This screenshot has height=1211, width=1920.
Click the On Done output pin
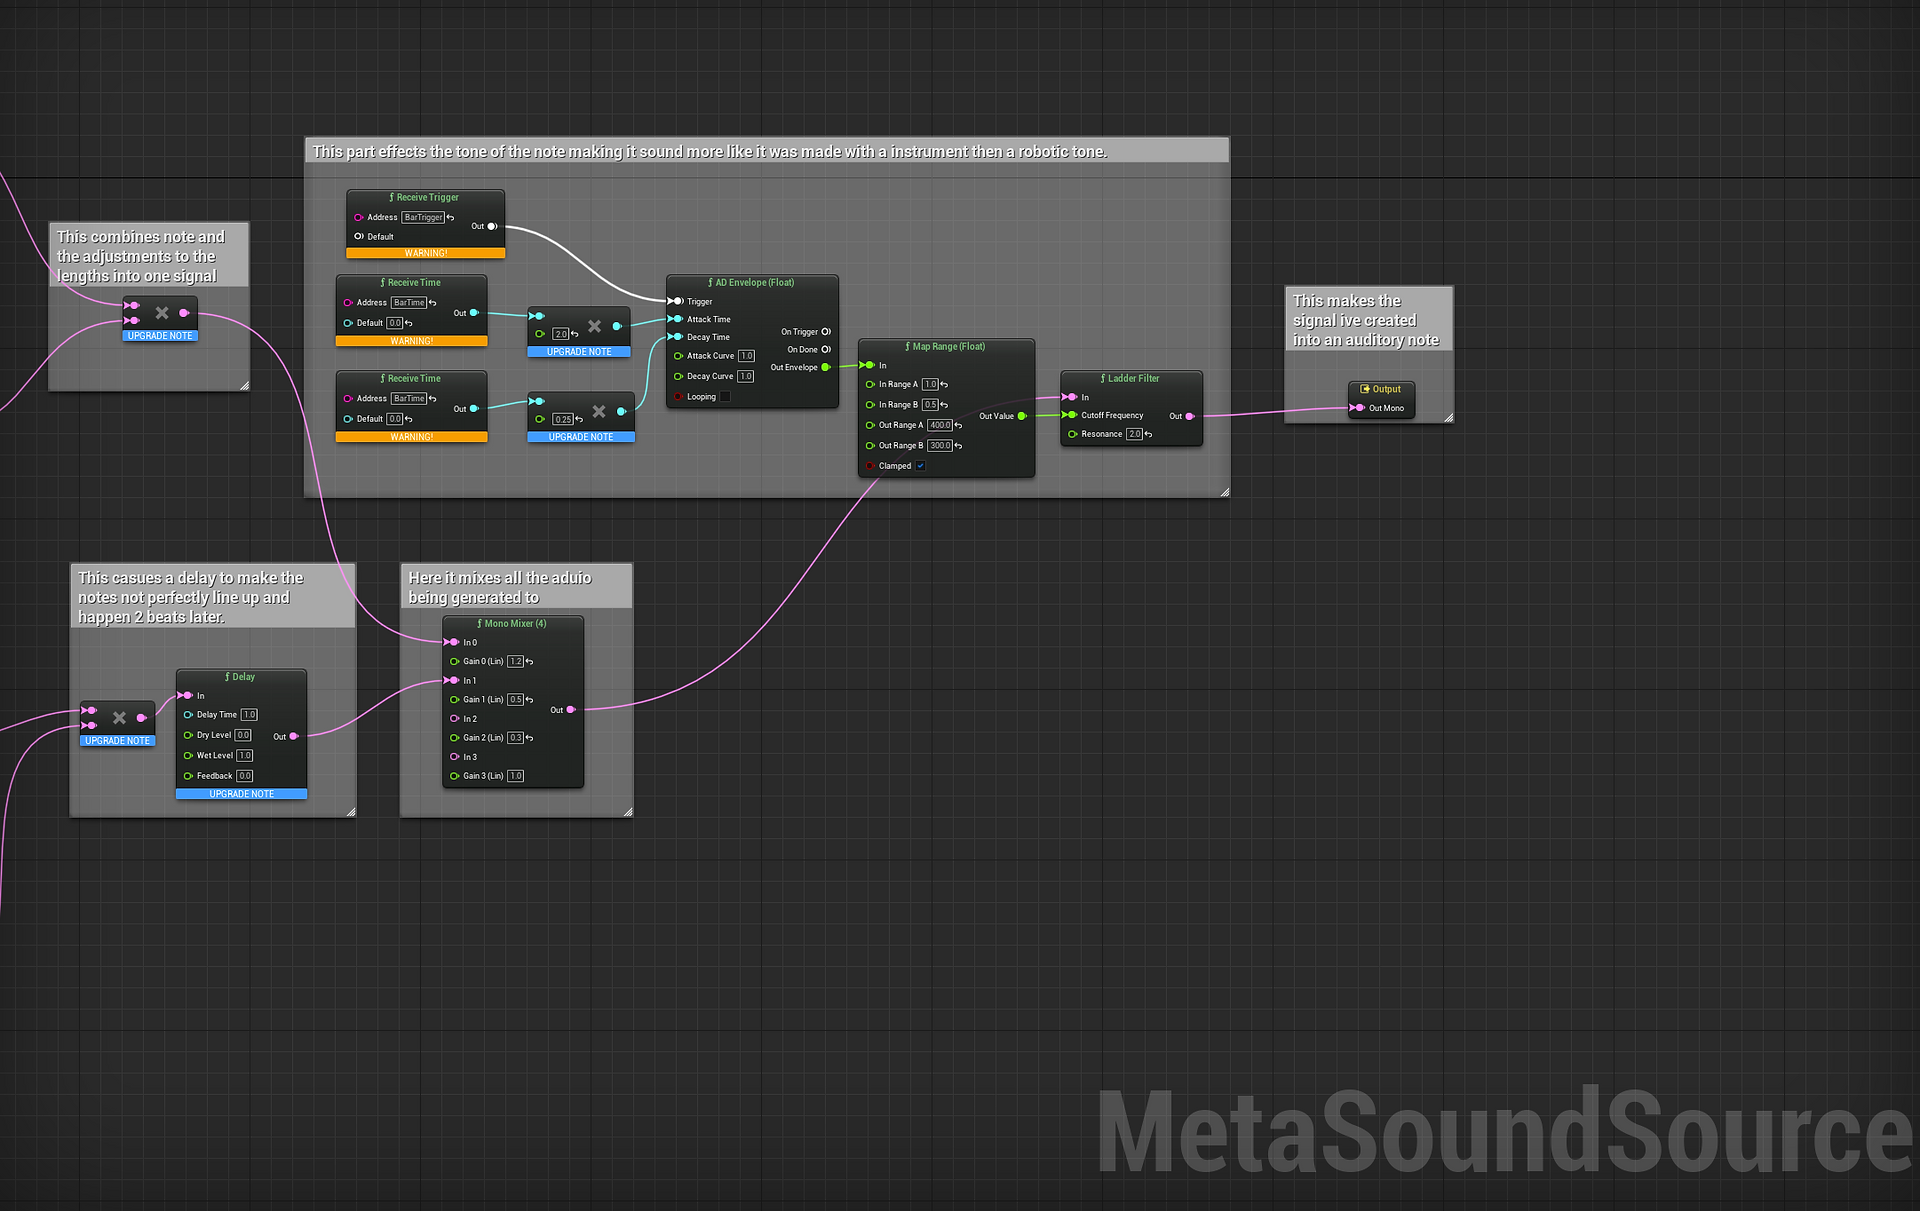(826, 350)
